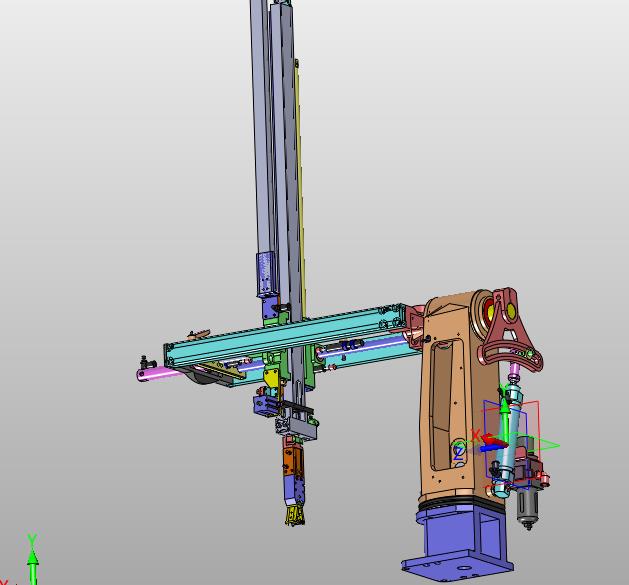Pick the magenta rod end below red bracket
The height and width of the screenshot is (585, 629).
(x=513, y=370)
